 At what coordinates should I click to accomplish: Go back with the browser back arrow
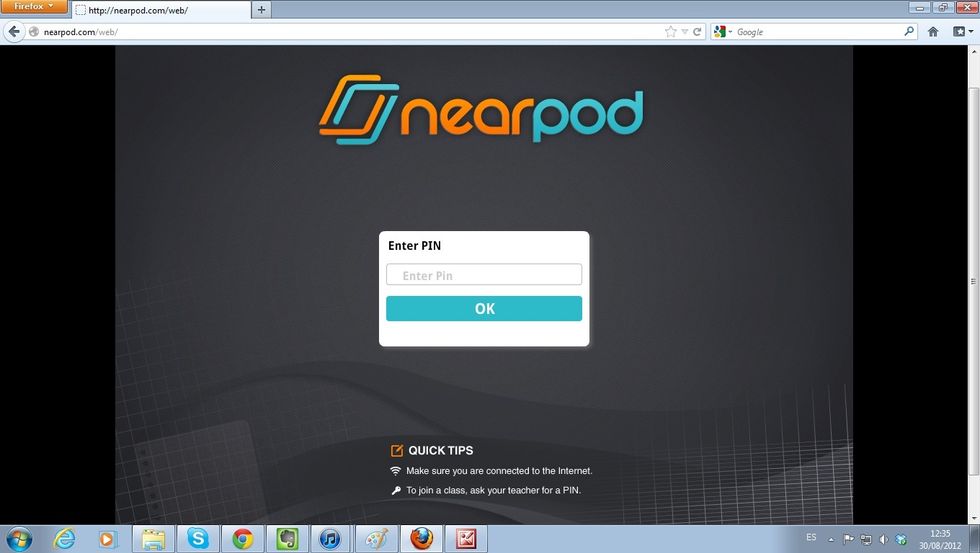(14, 32)
